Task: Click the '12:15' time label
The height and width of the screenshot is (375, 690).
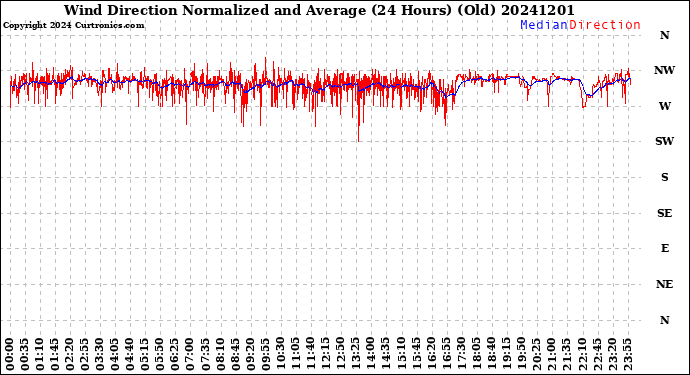Action: [x=326, y=354]
